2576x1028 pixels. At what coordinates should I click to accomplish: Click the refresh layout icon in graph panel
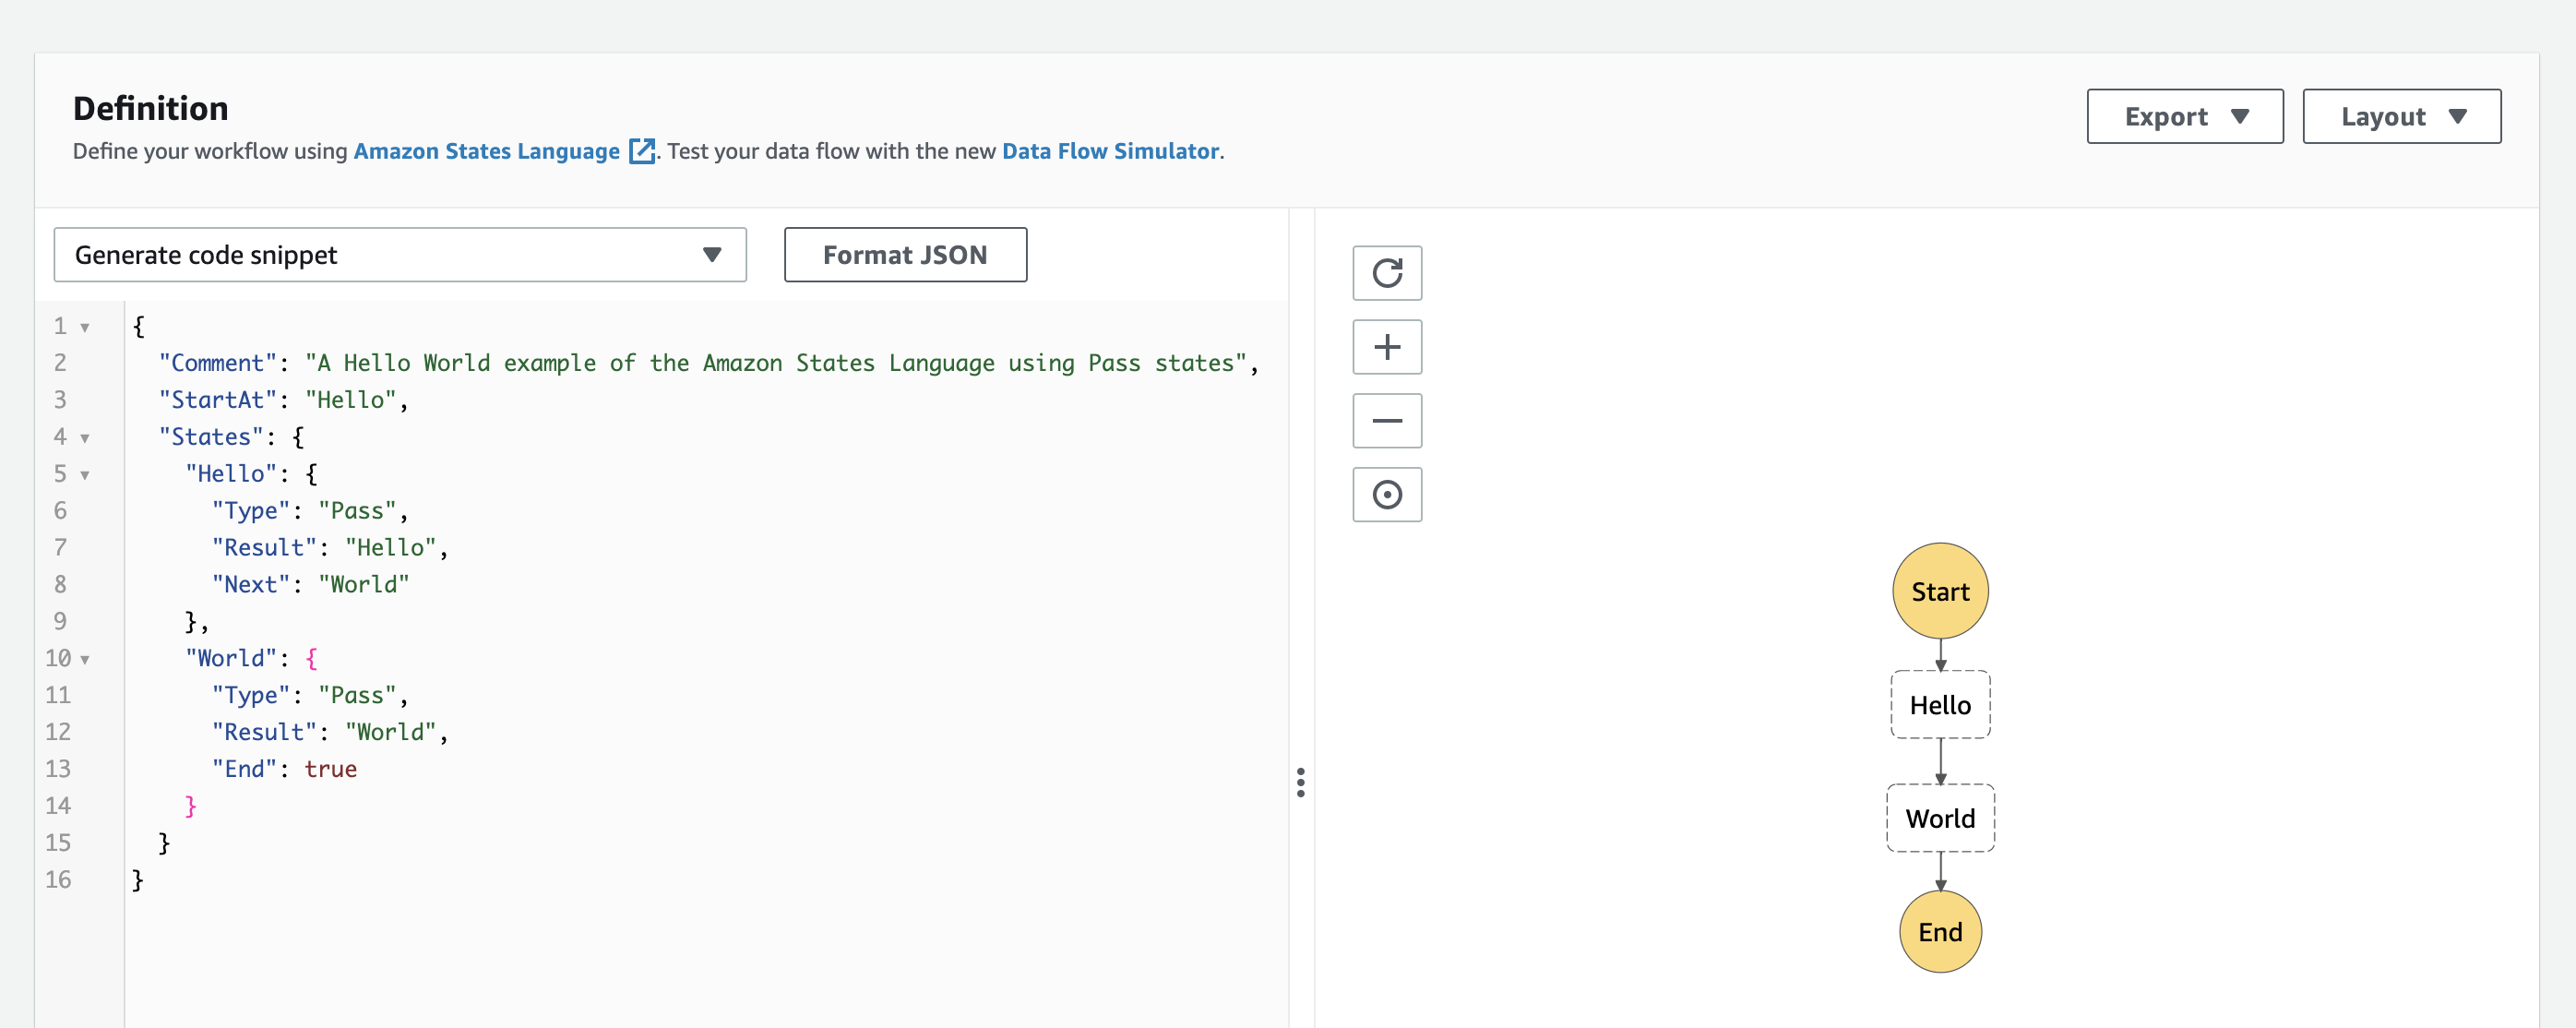point(1387,272)
